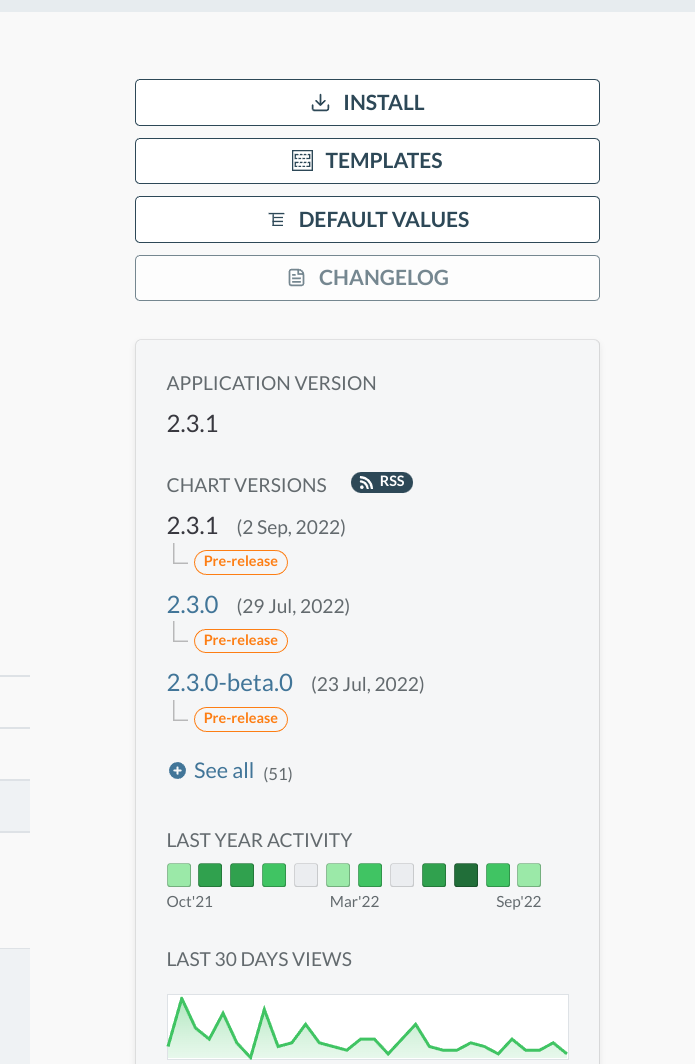Image resolution: width=695 pixels, height=1064 pixels.
Task: Click the values tree icon next to DEFAULT VALUES
Action: pos(274,219)
